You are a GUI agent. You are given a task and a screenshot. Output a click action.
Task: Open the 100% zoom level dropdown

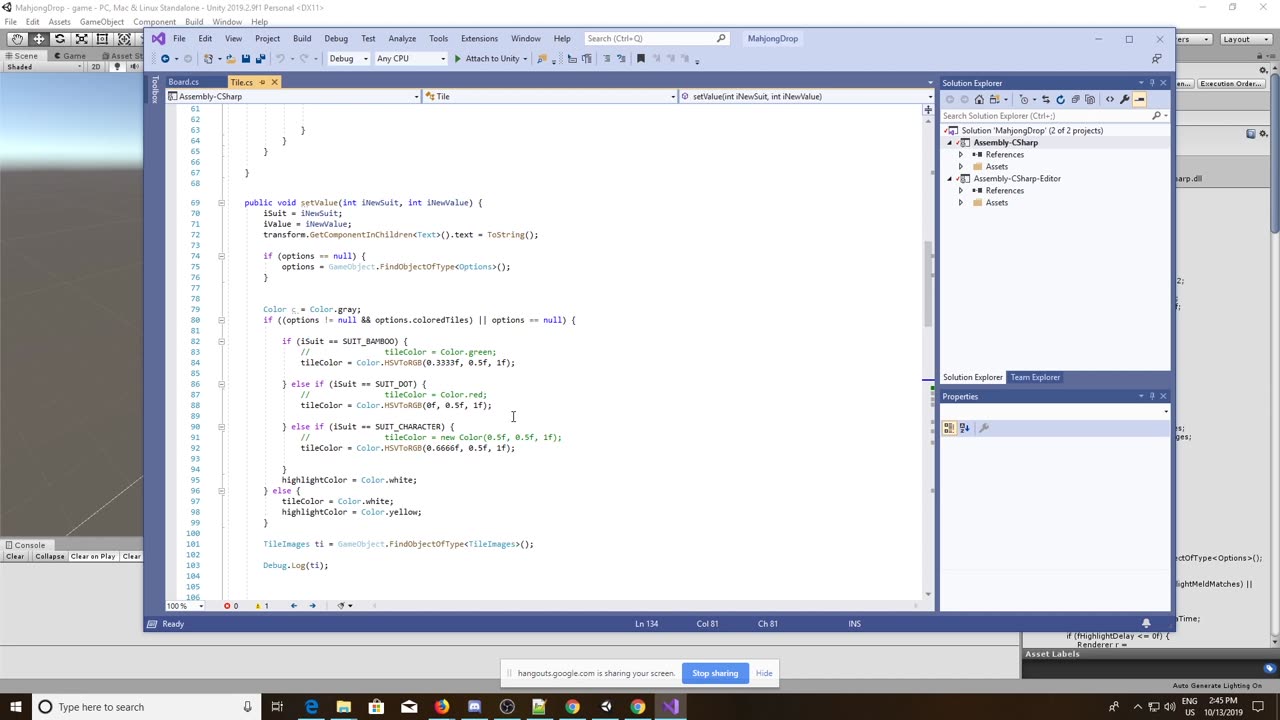(184, 605)
